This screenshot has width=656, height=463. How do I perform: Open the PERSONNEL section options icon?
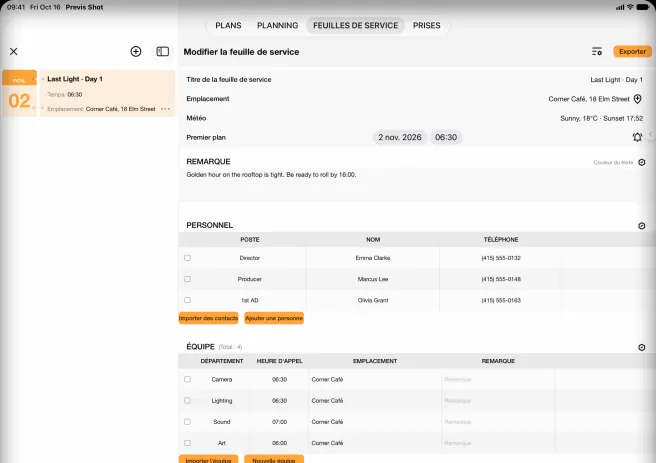[642, 226]
